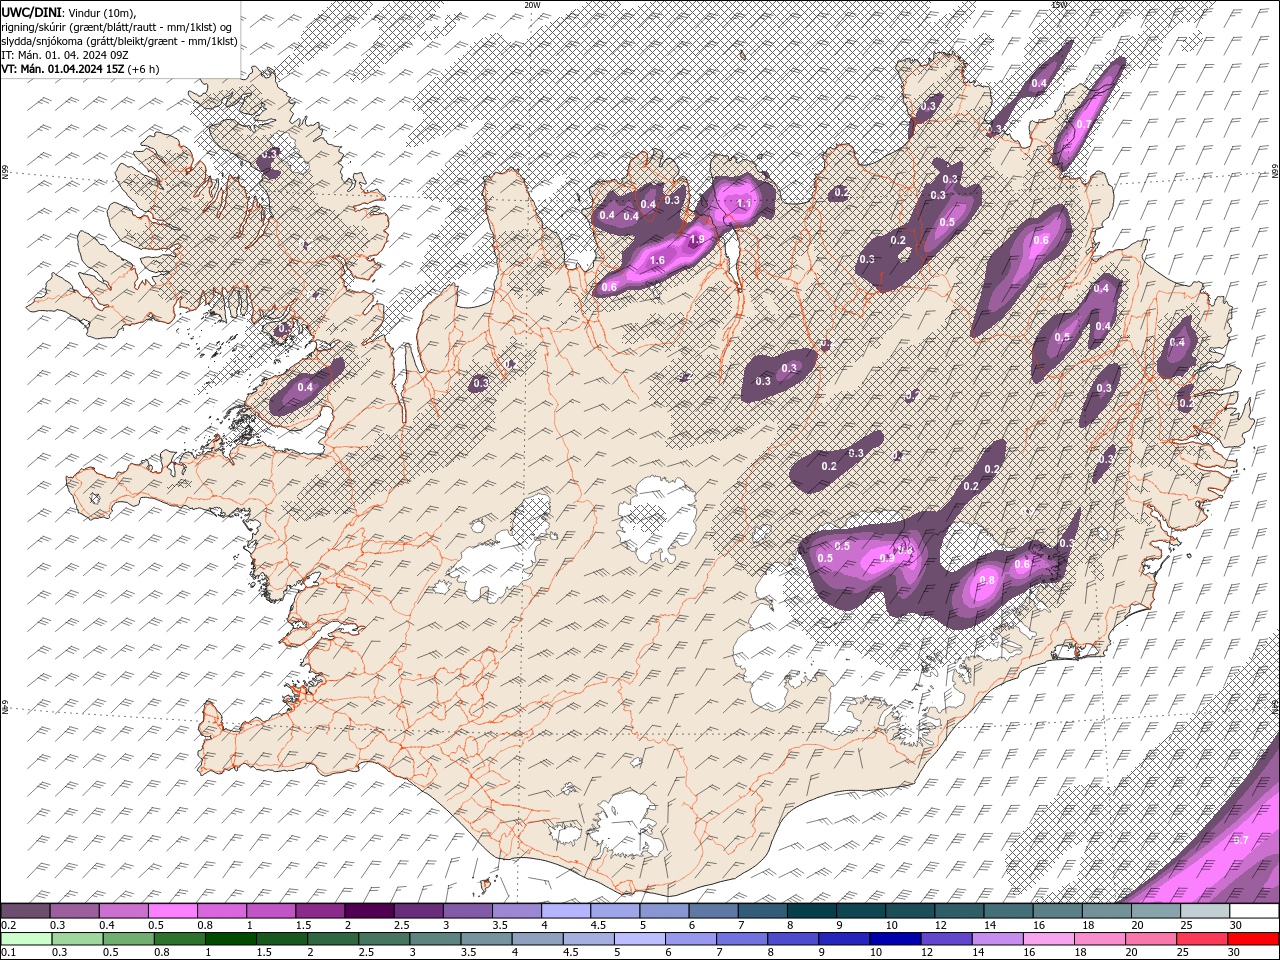
Task: Click the 25 value on the snow scale
Action: (1187, 926)
